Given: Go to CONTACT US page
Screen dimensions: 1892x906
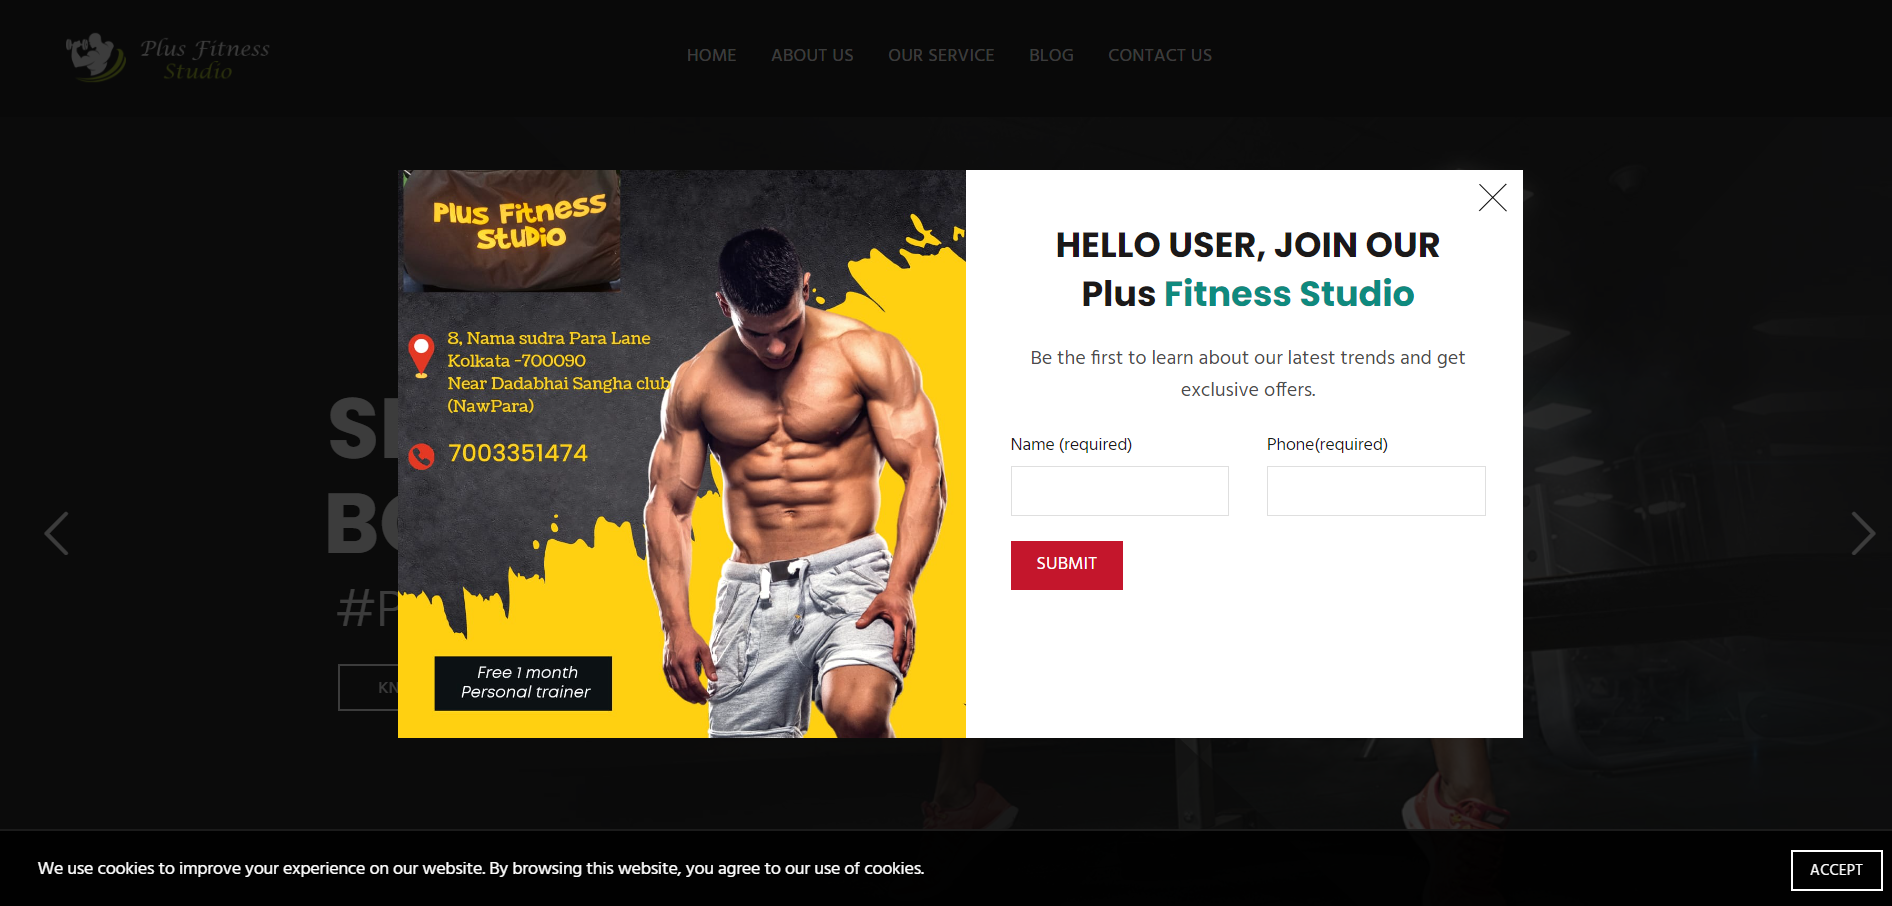Looking at the screenshot, I should click(x=1160, y=55).
